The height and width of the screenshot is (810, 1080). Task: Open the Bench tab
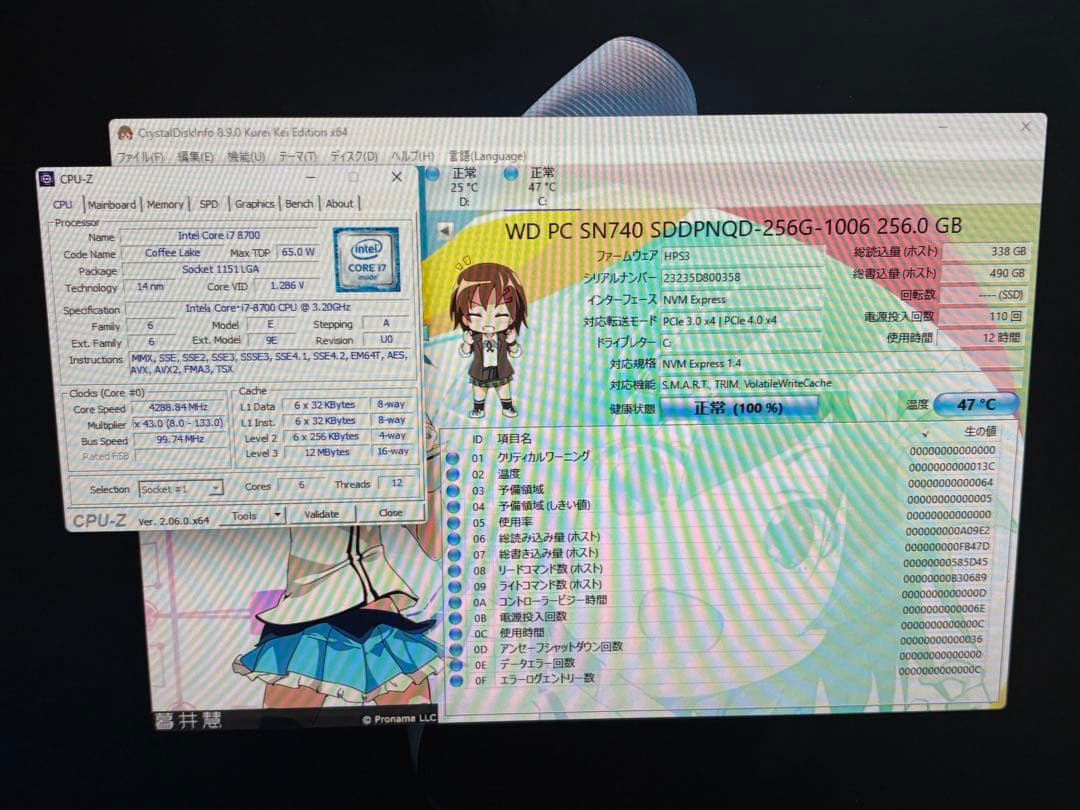[299, 204]
